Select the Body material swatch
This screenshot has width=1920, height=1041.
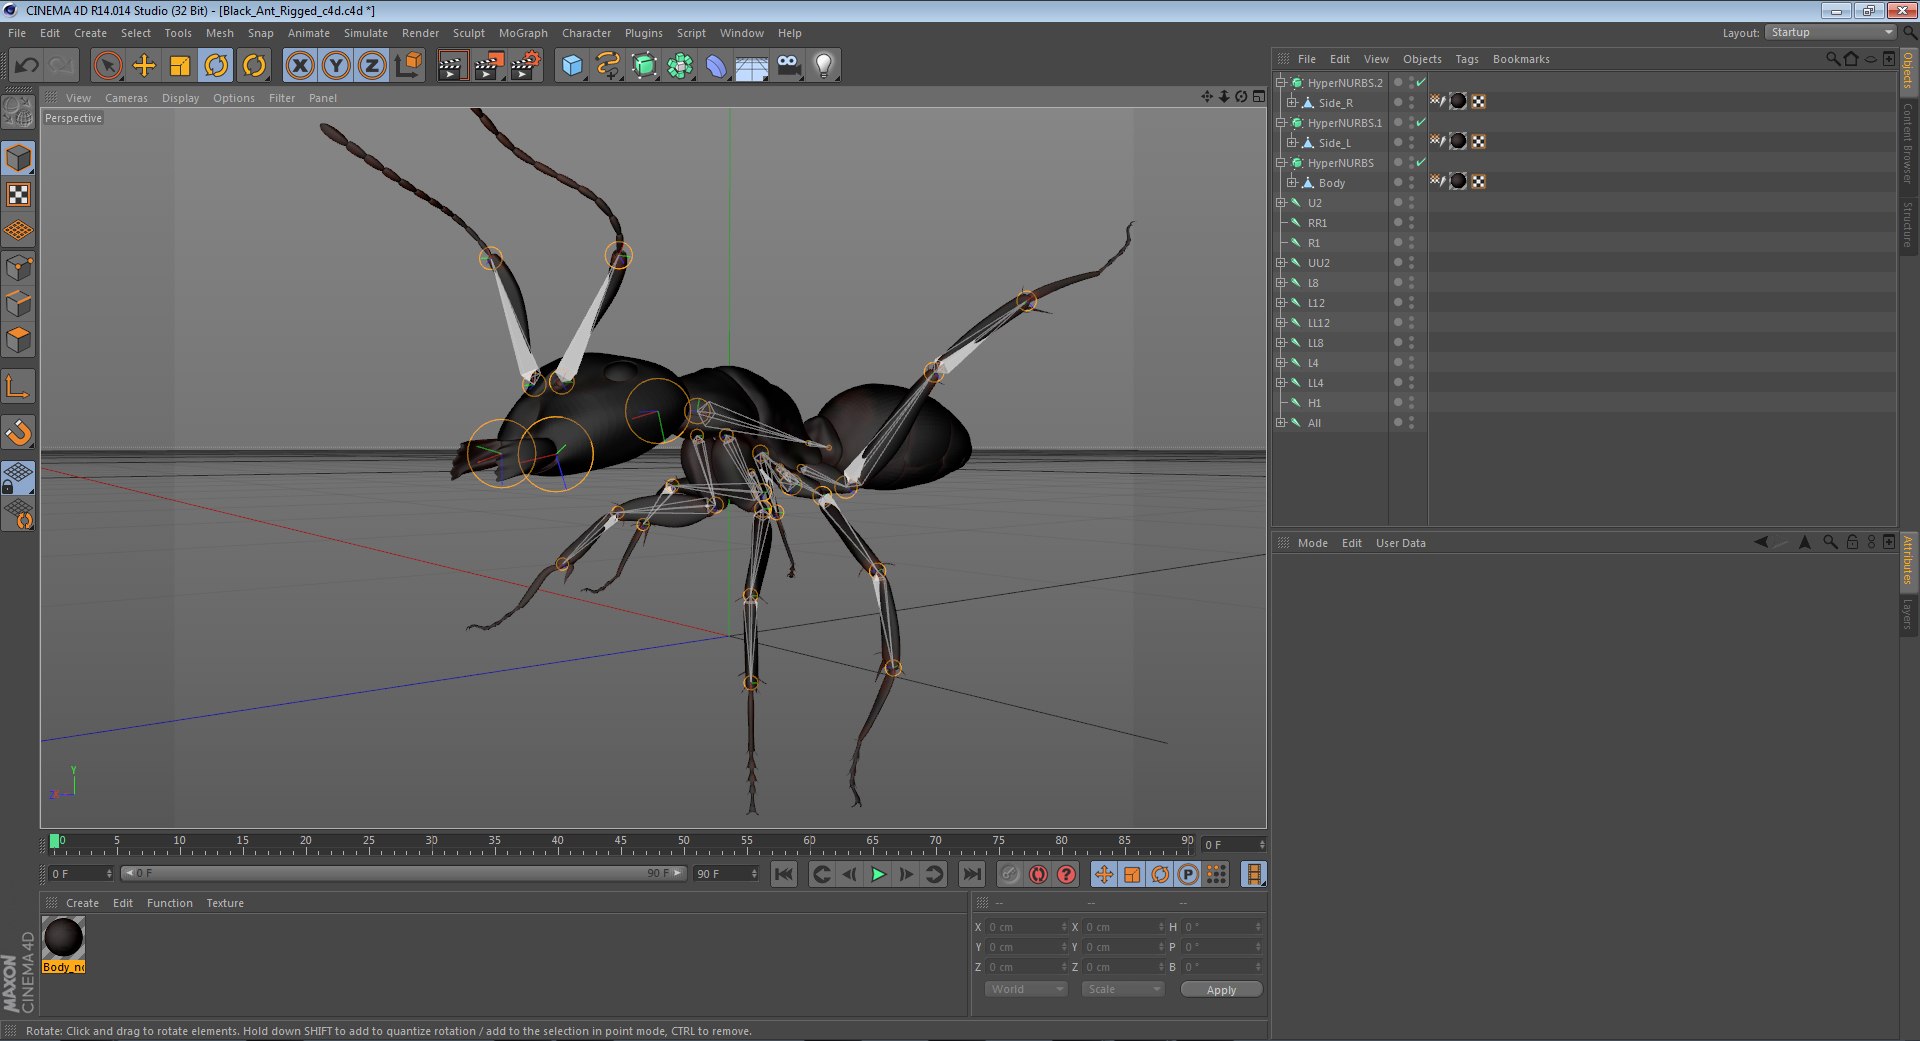[64, 938]
